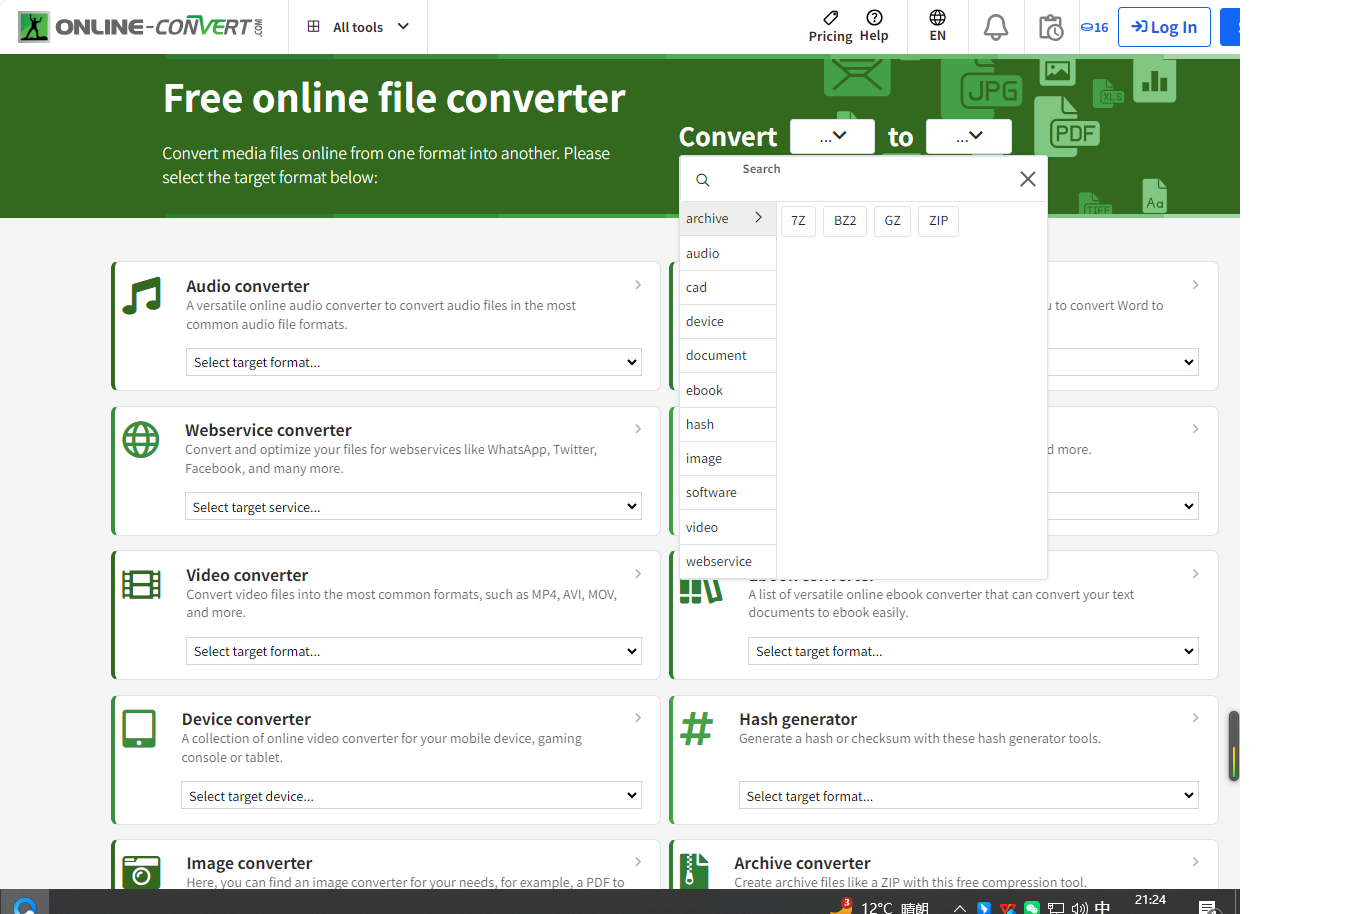1347x914 pixels.
Task: Open the conversion history clipboard icon
Action: coord(1050,27)
